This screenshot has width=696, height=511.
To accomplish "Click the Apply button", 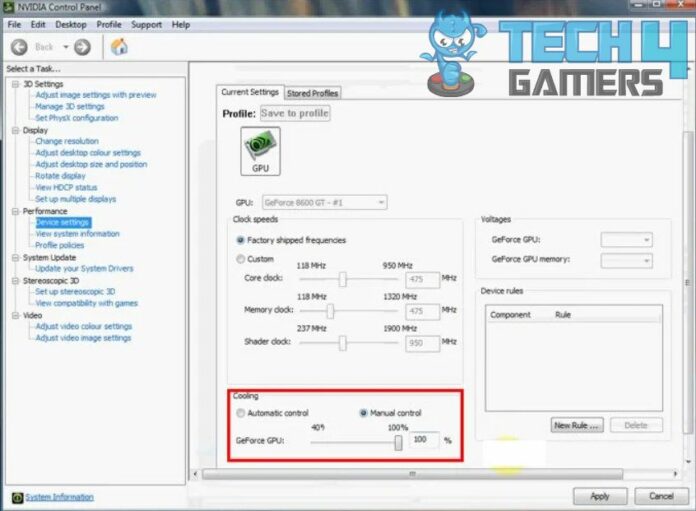I will click(x=600, y=496).
